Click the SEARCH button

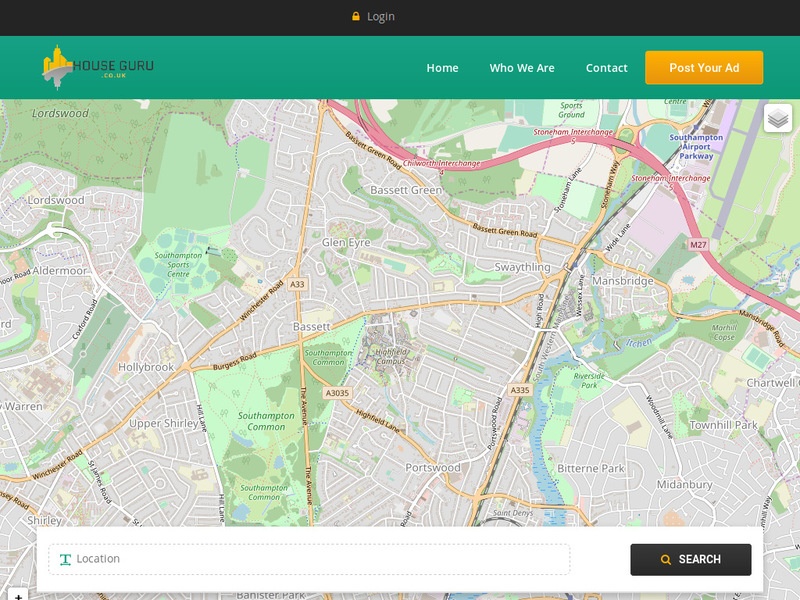[691, 559]
